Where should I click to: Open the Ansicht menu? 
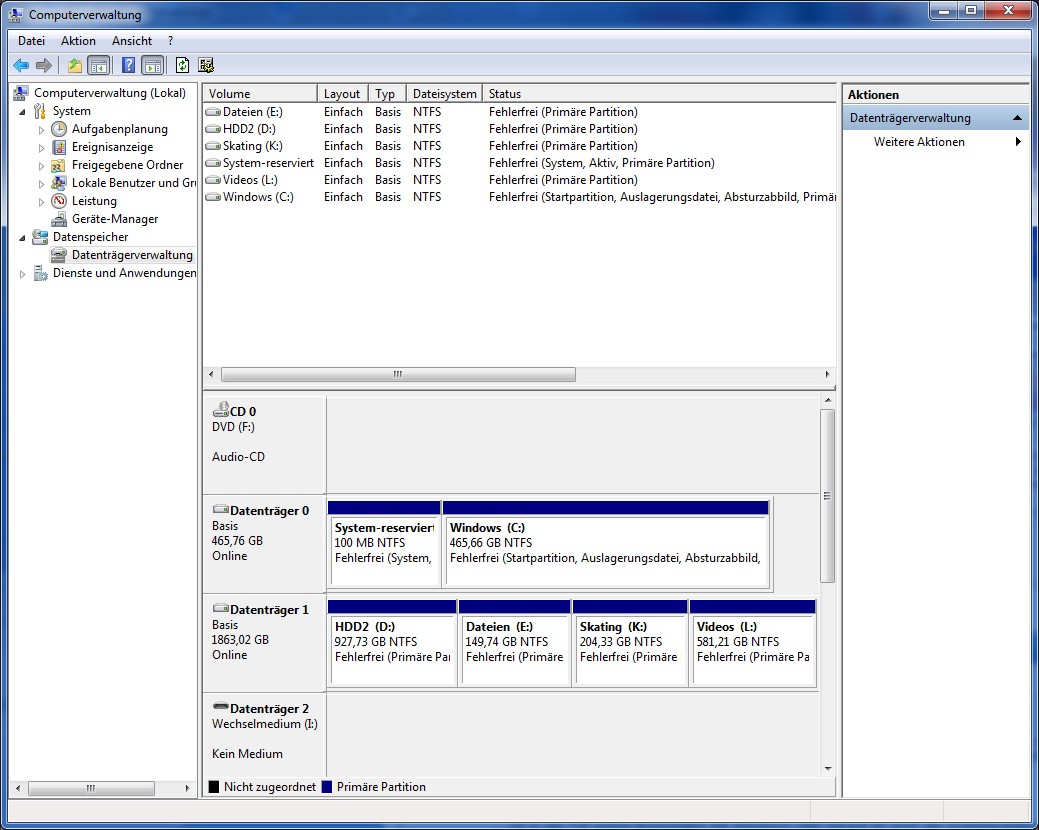132,41
